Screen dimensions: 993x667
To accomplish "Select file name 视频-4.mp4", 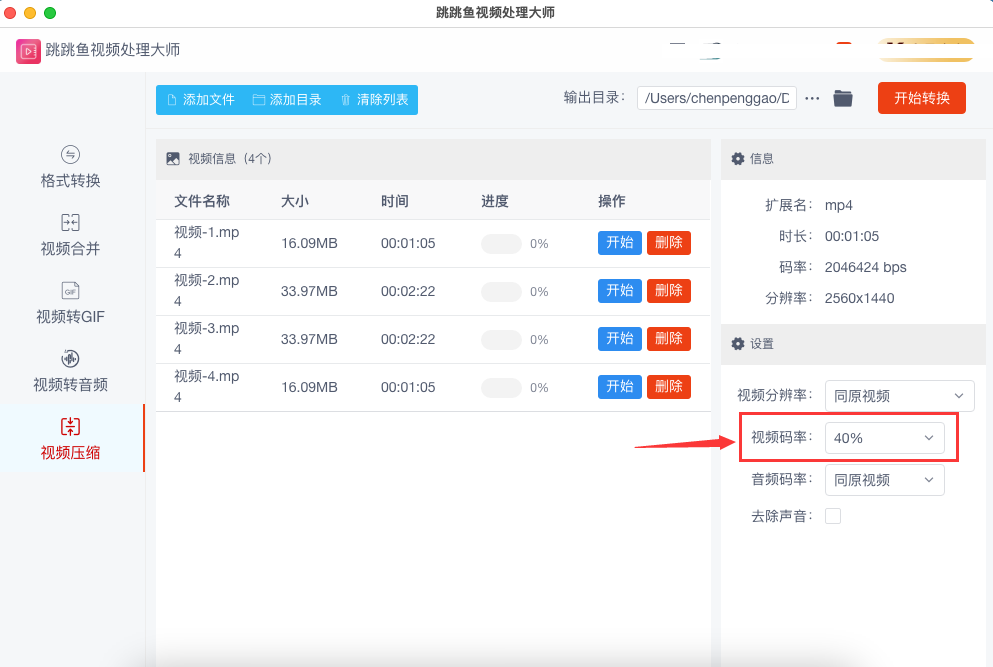I will (x=206, y=387).
